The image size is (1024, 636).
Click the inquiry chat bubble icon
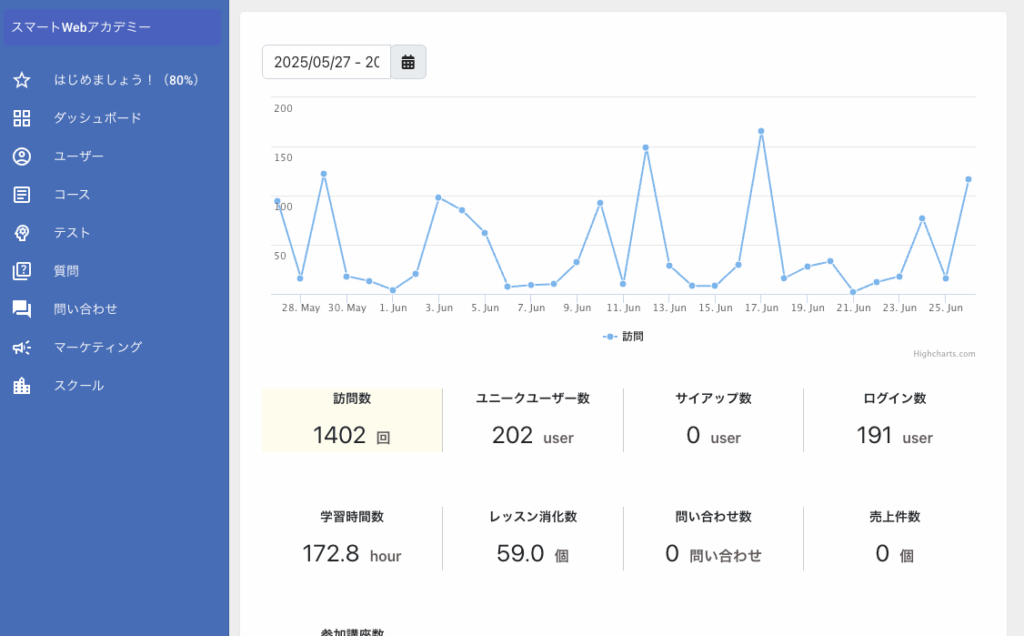[x=22, y=310]
